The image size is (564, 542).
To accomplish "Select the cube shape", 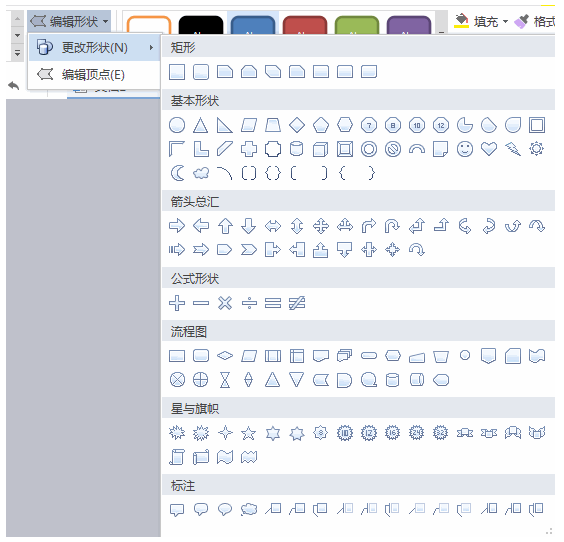I will tap(320, 149).
